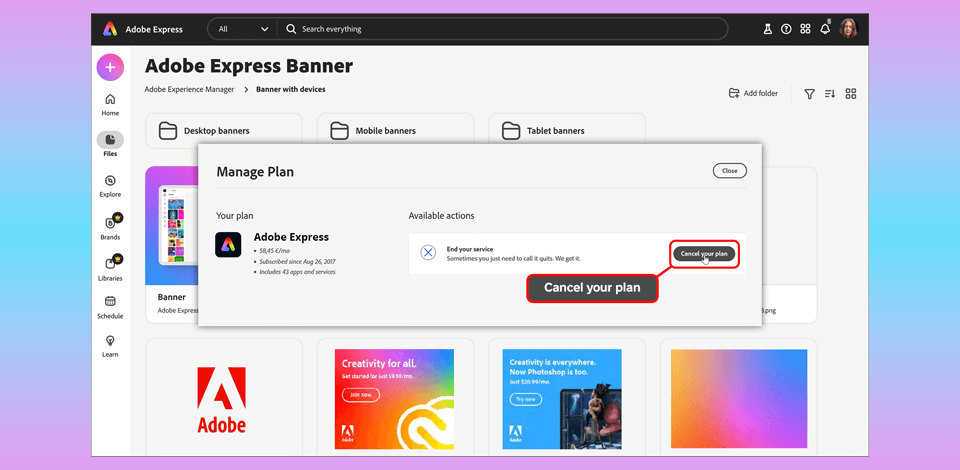Open the Desktop banners folder
Image resolution: width=960 pixels, height=470 pixels.
pos(223,130)
